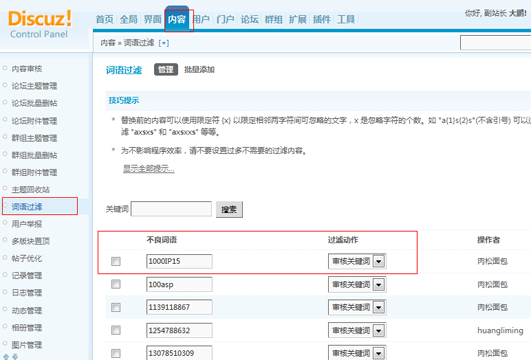This screenshot has width=531, height=360.
Task: Open 论坛批量删帖 in the sidebar
Action: coord(34,103)
